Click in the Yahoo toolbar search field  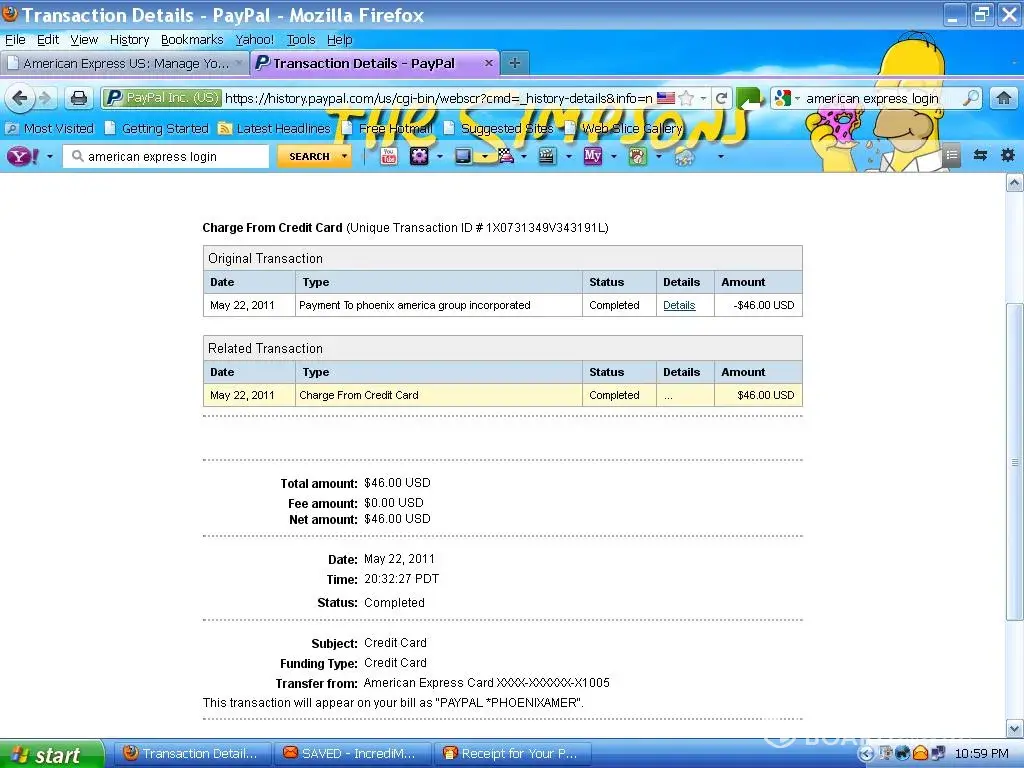click(170, 156)
